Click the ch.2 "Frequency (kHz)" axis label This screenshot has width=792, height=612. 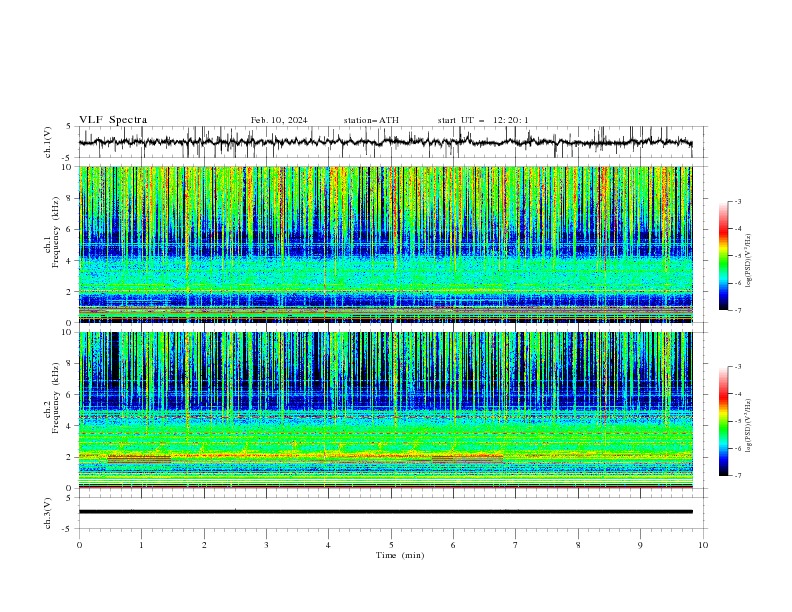tap(56, 397)
